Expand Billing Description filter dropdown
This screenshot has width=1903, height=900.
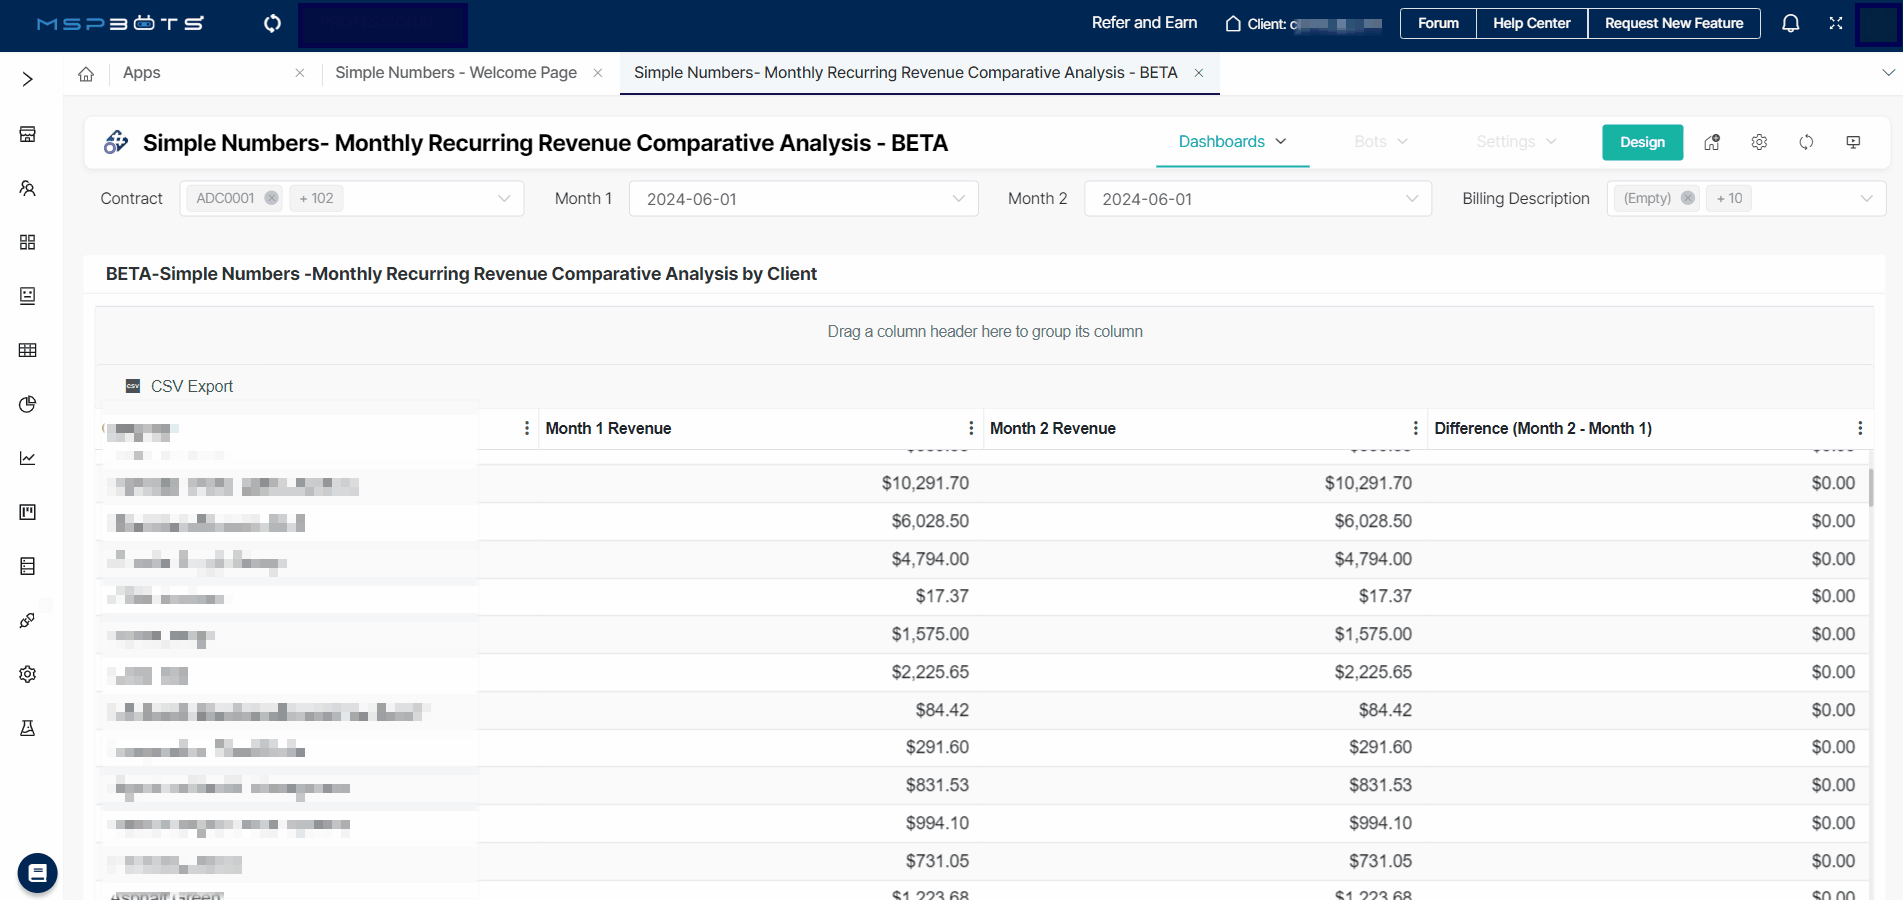[1866, 198]
